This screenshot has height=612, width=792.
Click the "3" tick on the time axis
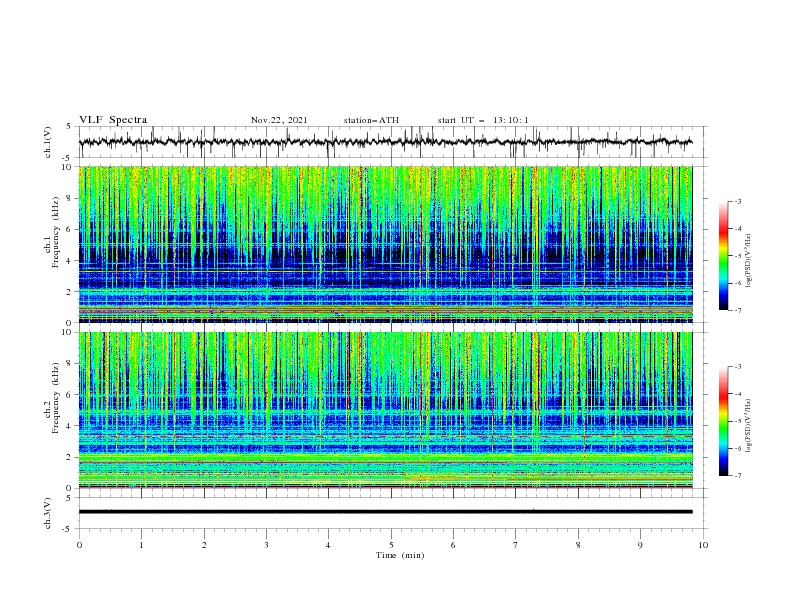(x=266, y=545)
